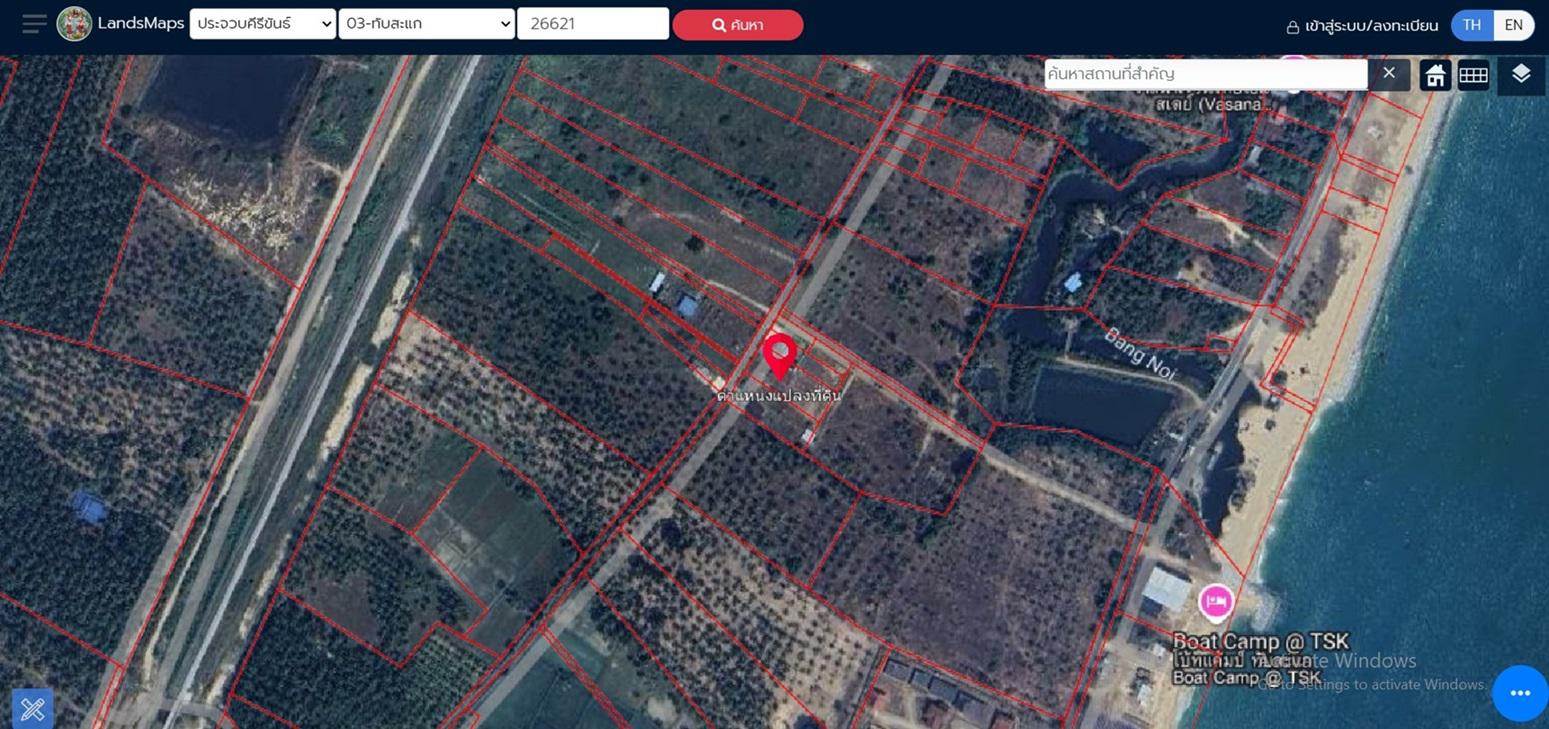Viewport: 1549px width, 729px height.
Task: Click the grid table icon button
Action: tap(1473, 75)
